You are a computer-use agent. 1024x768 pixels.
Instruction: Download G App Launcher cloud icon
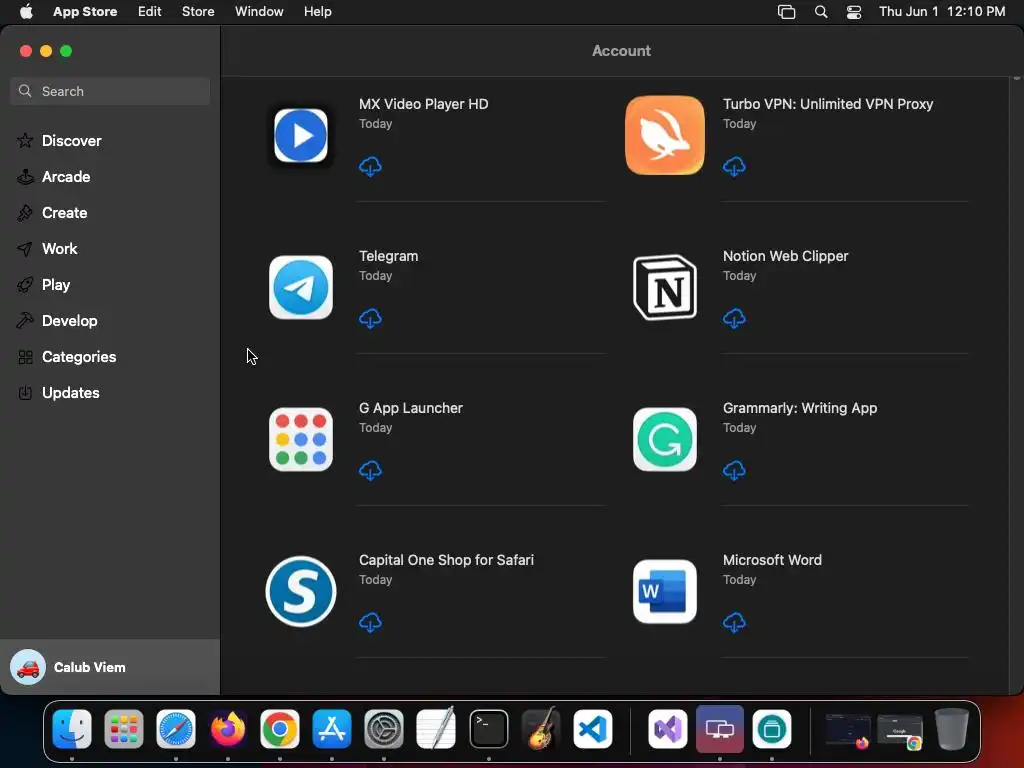(x=370, y=470)
